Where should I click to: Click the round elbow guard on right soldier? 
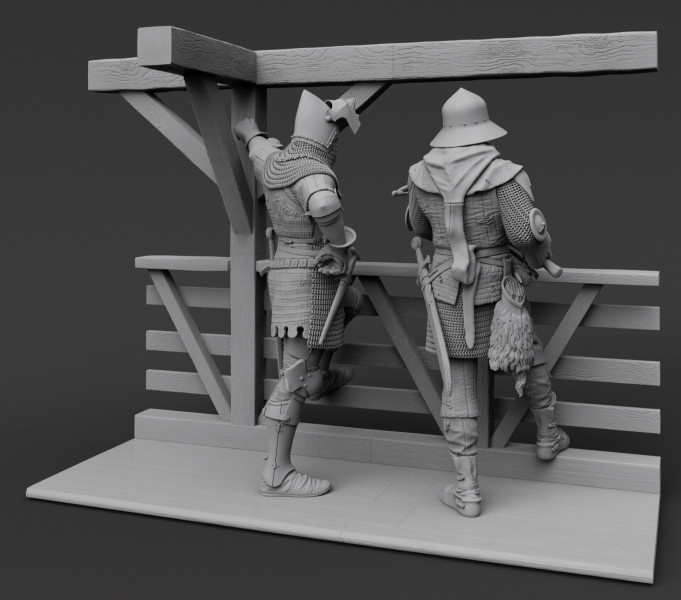537,226
